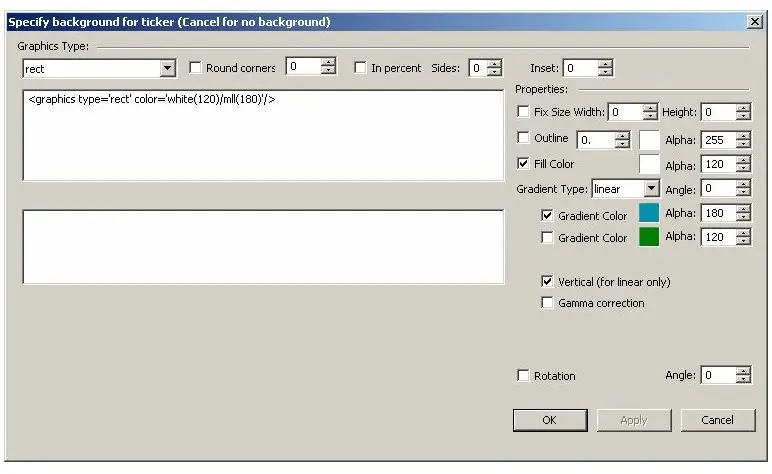Pick the green Gradient Color swatch
Screen dimensions: 772x474
pyautogui.click(x=649, y=237)
